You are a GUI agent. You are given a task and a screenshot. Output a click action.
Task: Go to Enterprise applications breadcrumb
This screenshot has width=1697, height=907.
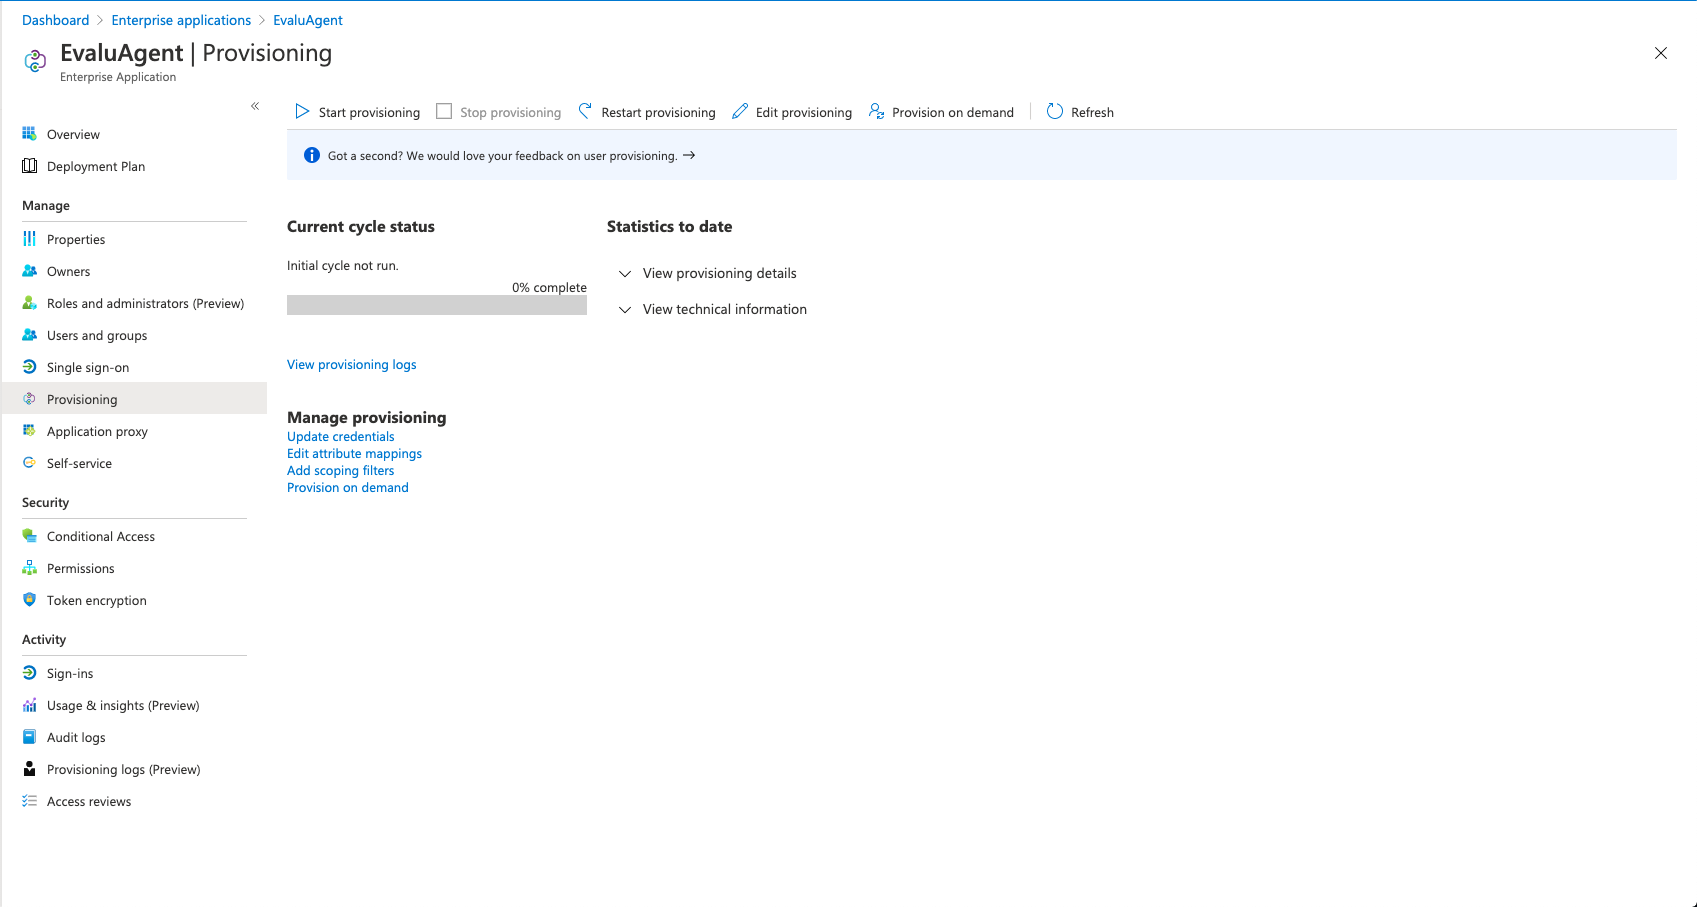tap(181, 20)
